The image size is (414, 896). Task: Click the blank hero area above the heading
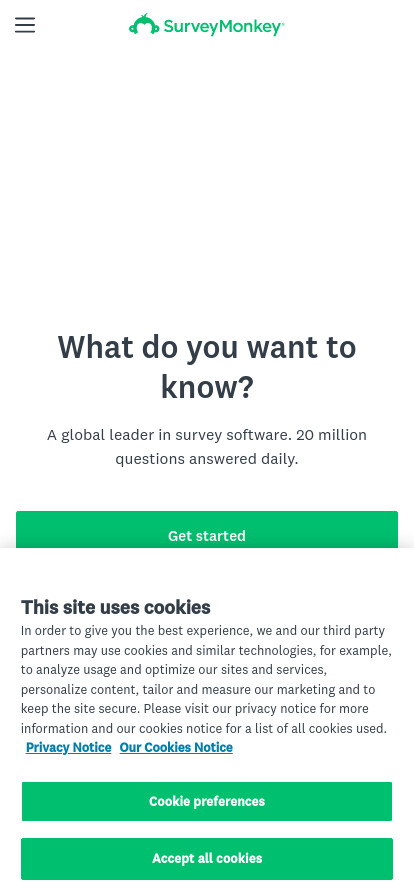click(207, 183)
